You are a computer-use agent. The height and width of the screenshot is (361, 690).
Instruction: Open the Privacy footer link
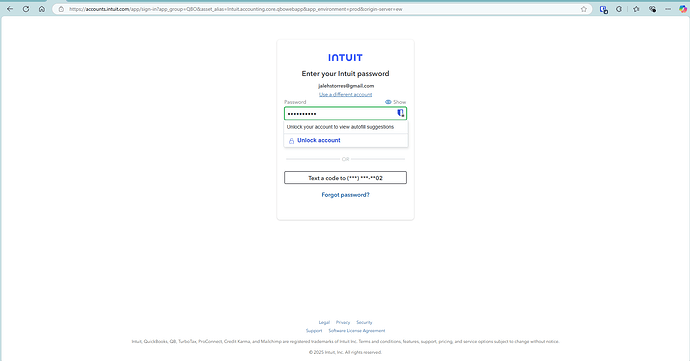pos(343,322)
